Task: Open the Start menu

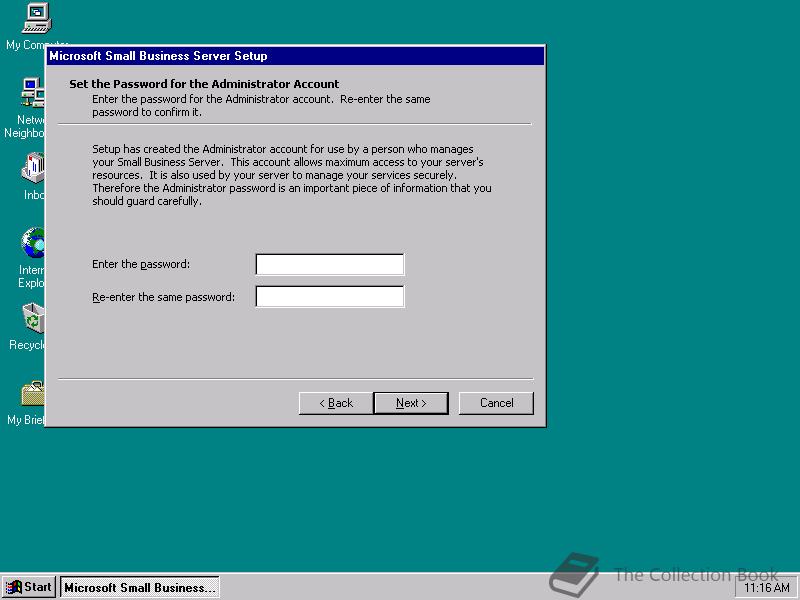Action: [29, 587]
